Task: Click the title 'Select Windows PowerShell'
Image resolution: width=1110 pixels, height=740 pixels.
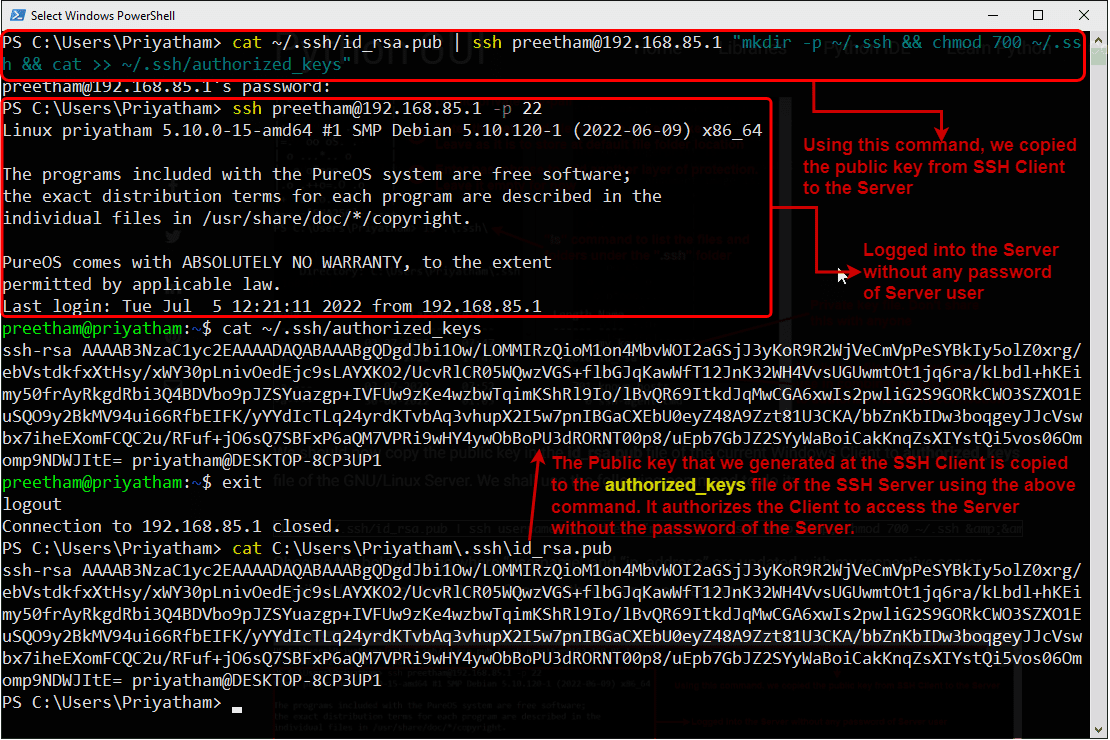Action: 105,15
